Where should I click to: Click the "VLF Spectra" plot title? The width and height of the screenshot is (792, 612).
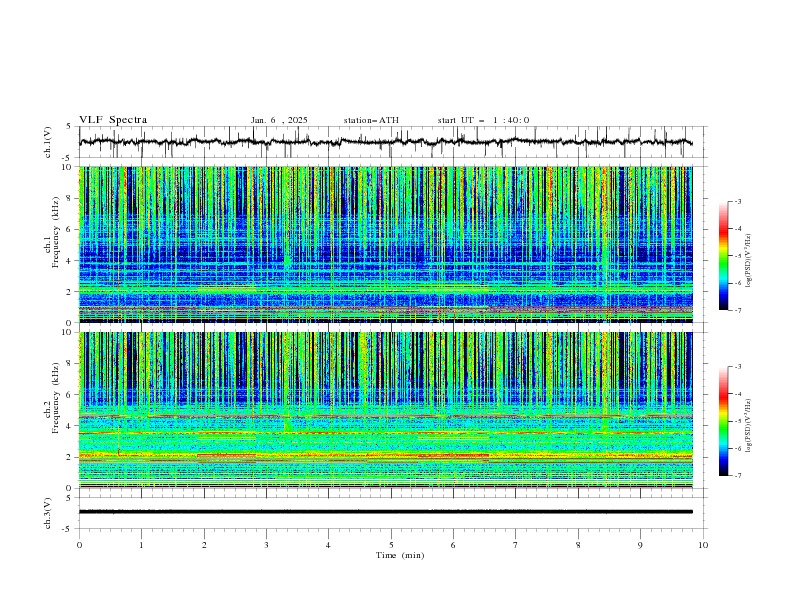pyautogui.click(x=113, y=120)
